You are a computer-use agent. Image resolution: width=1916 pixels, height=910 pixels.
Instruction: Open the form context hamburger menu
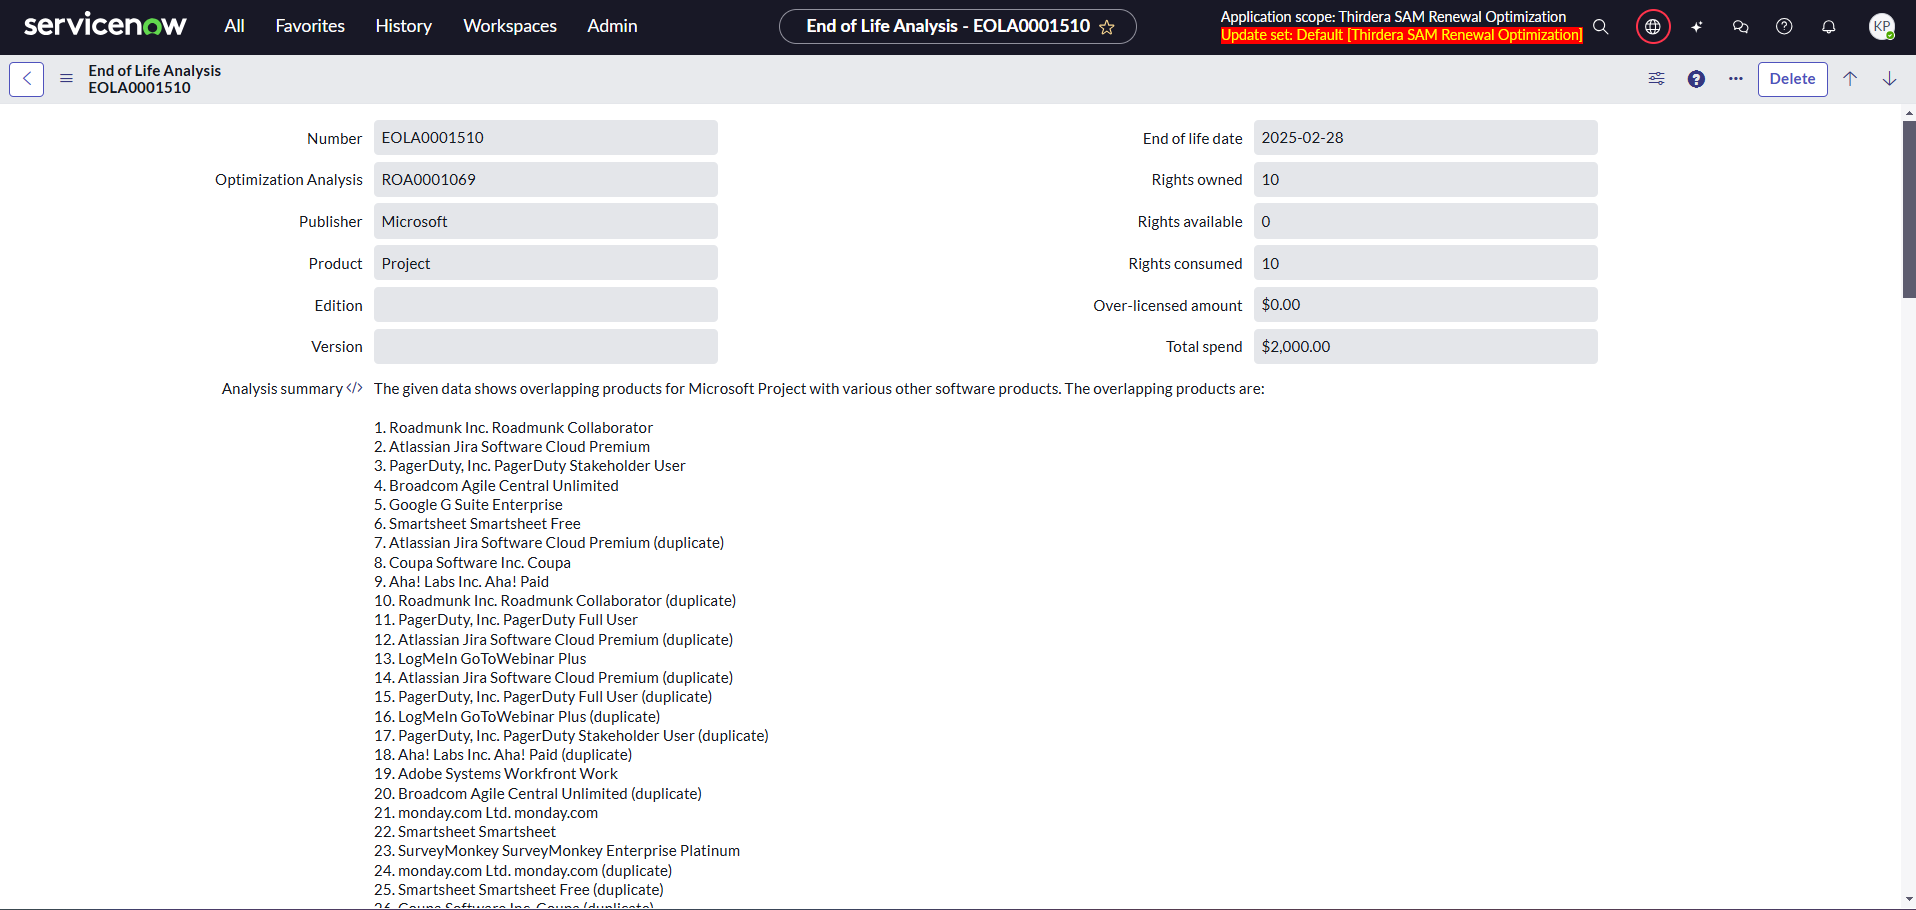tap(66, 79)
